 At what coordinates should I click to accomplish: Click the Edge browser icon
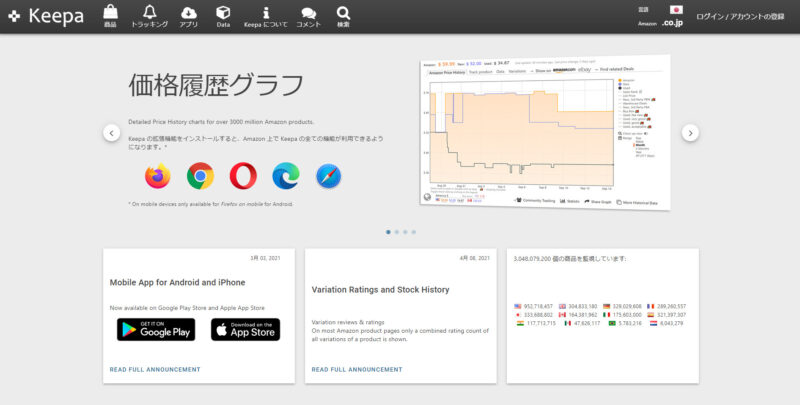click(286, 176)
